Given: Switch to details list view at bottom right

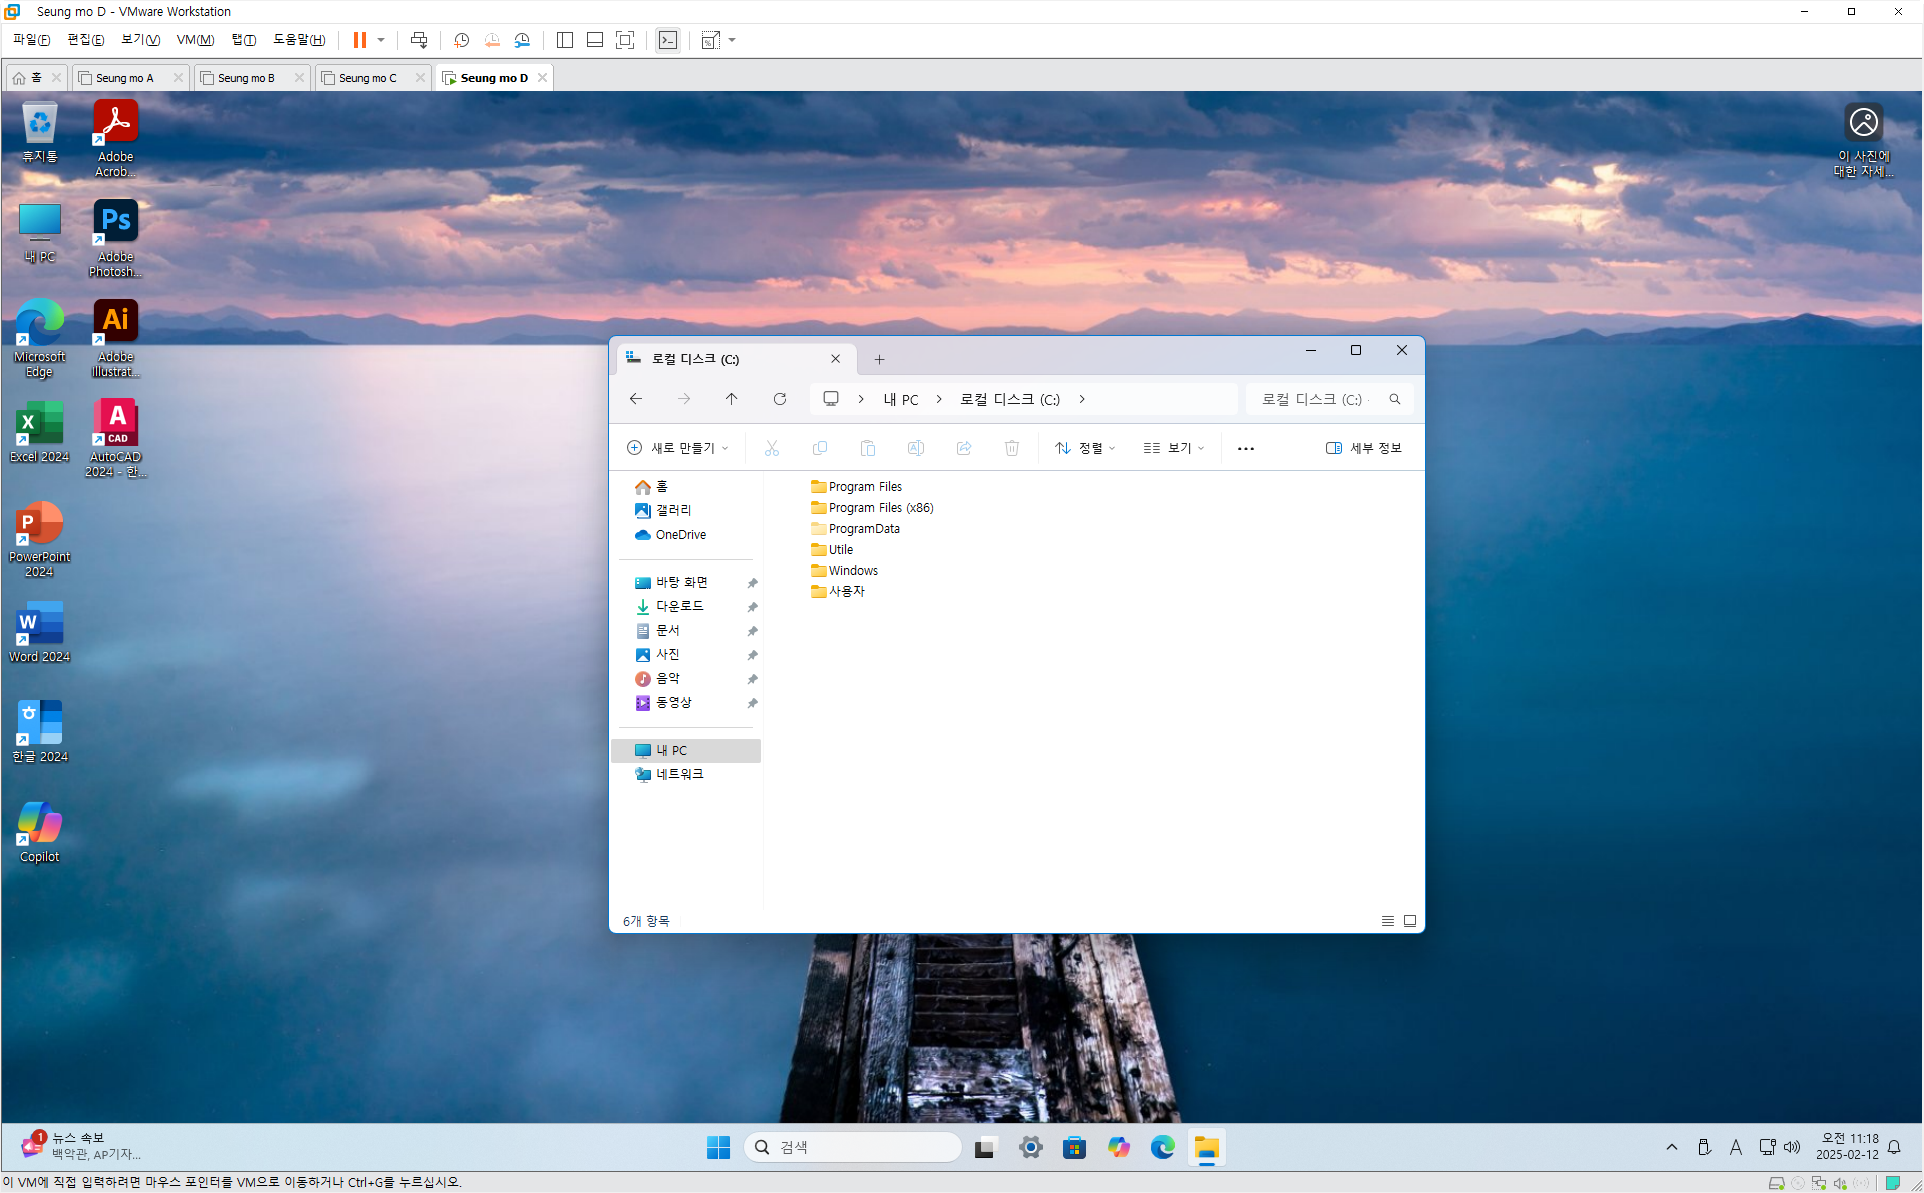Looking at the screenshot, I should tap(1387, 921).
